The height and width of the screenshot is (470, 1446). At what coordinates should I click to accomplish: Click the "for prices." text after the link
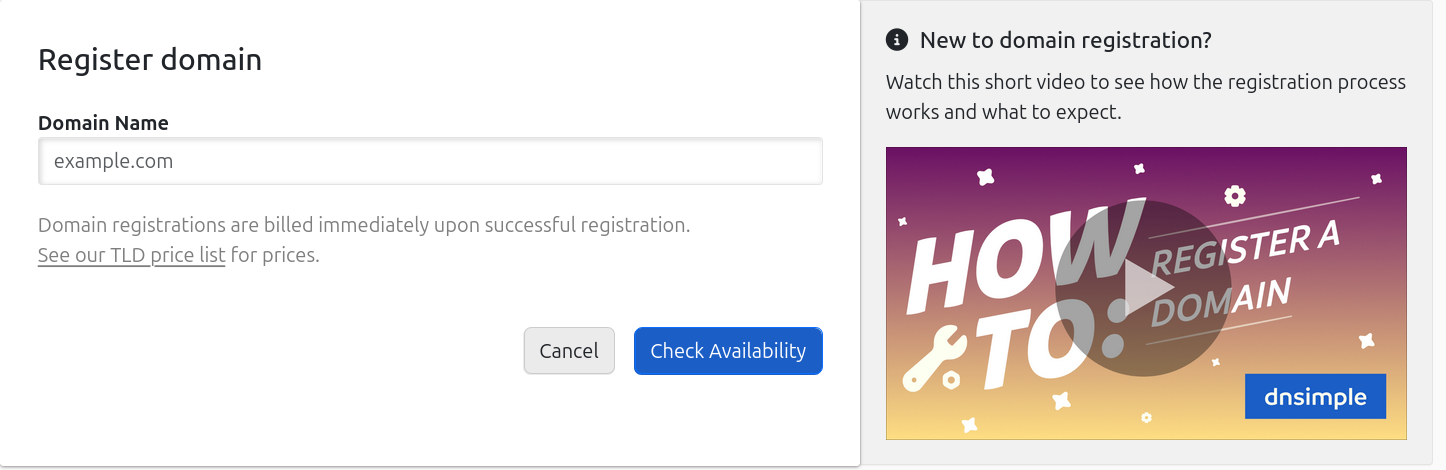click(x=275, y=255)
